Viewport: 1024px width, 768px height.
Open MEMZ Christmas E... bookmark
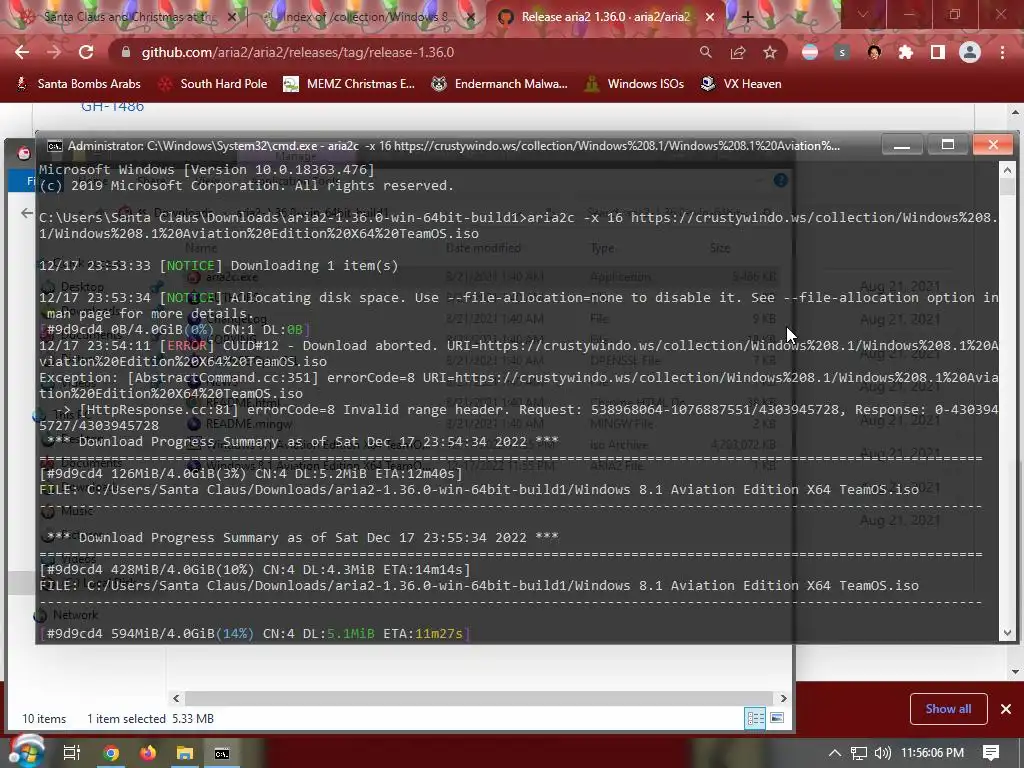click(x=349, y=84)
